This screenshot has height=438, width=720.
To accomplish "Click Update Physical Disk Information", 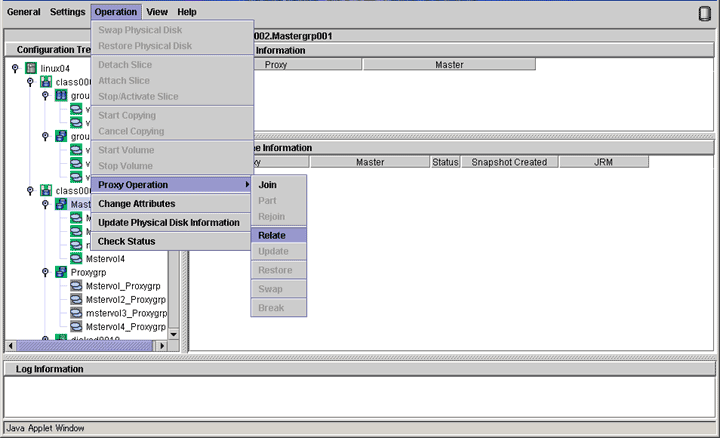I will pos(168,222).
